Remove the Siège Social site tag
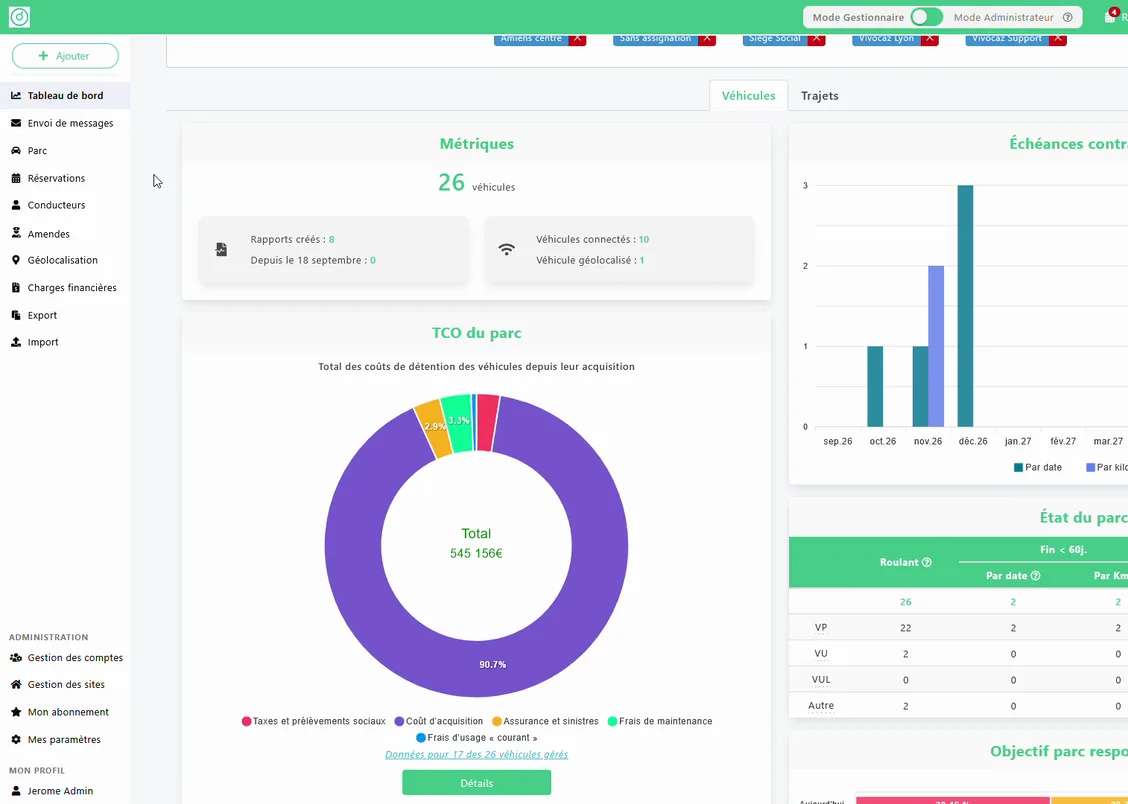 [816, 39]
